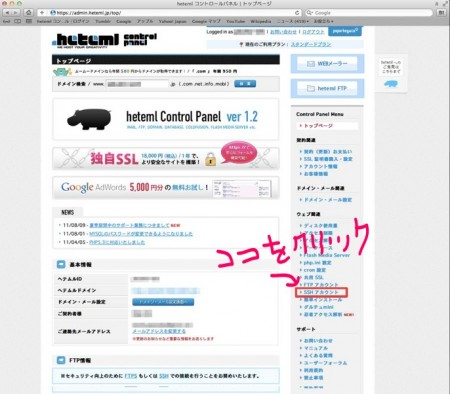Image resolution: width=450 pixels, height=394 pixels.
Task: Open the FTP アカウント menu link
Action: tap(320, 285)
